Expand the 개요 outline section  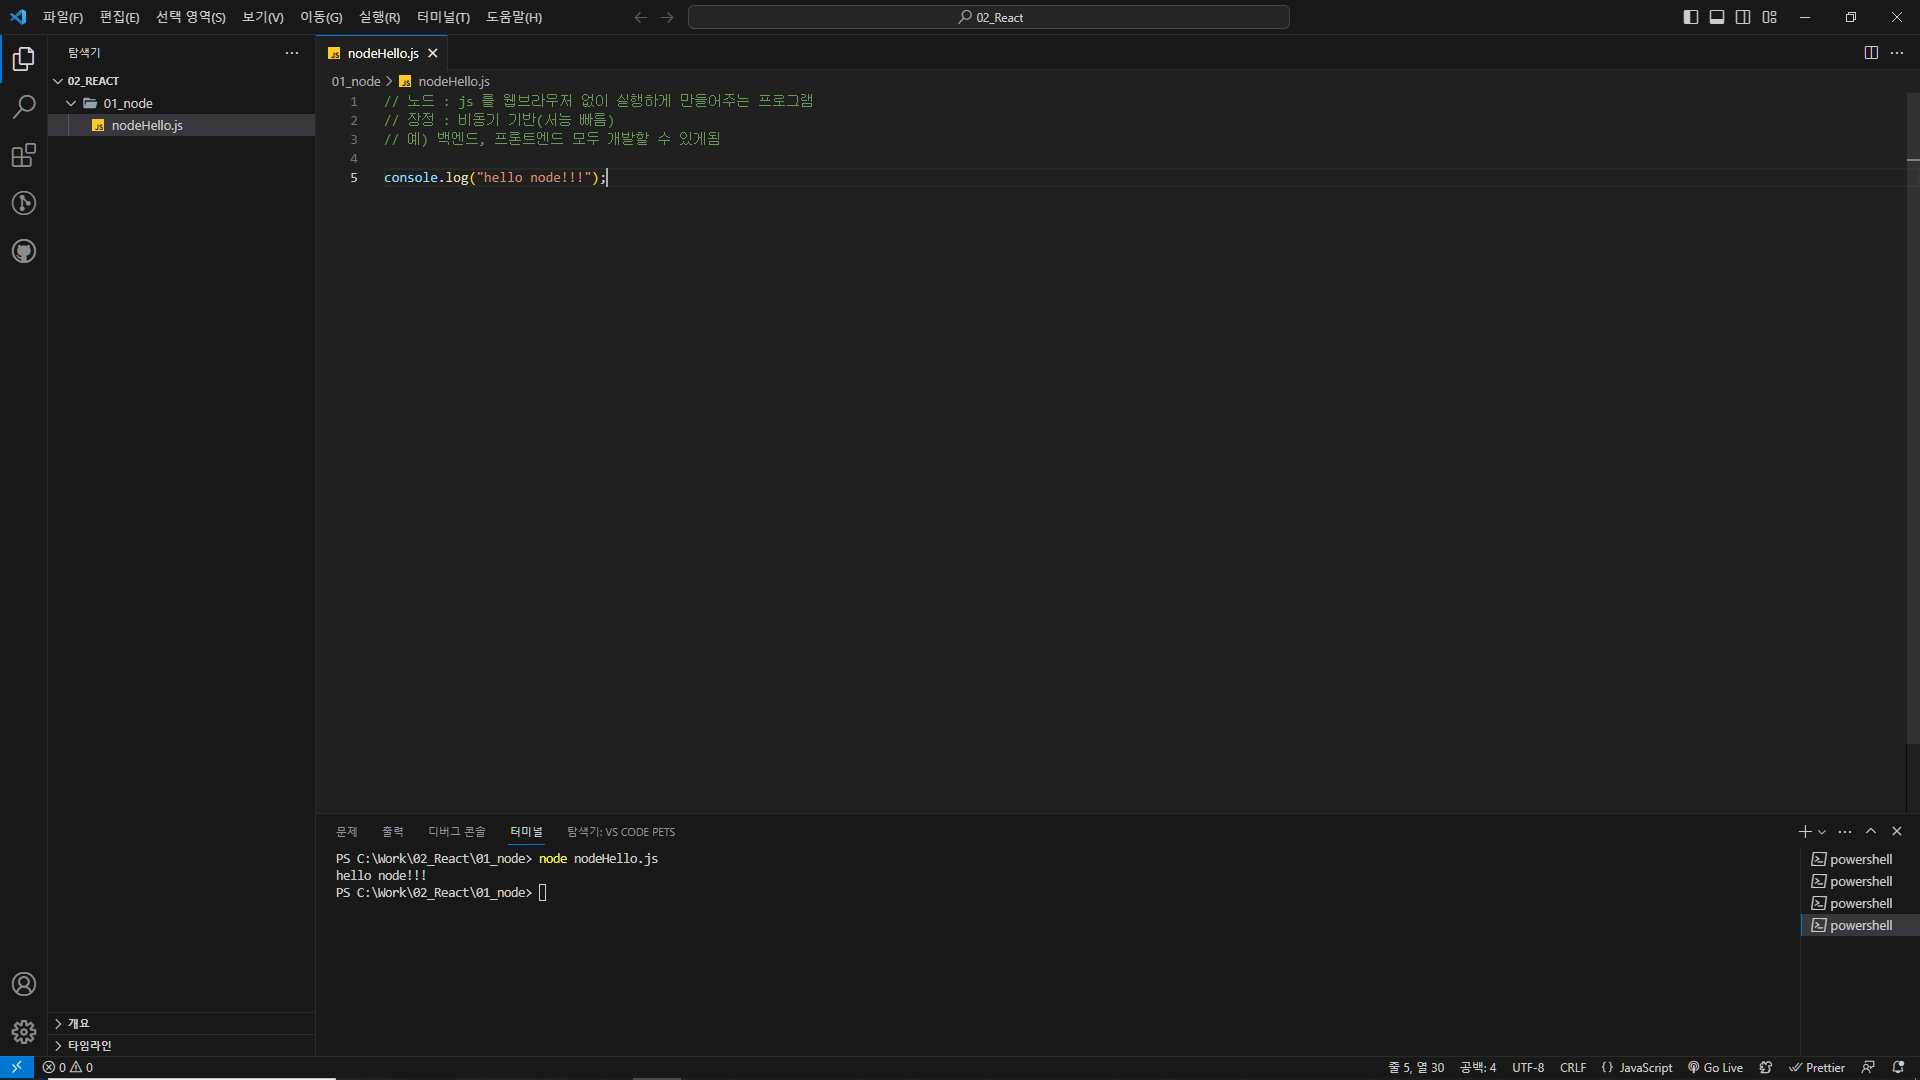tap(78, 1023)
